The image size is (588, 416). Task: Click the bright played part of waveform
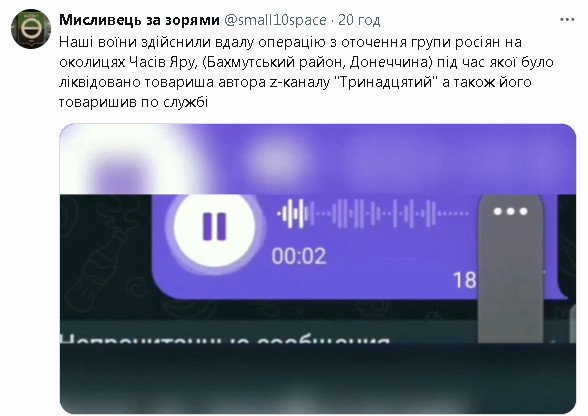293,213
